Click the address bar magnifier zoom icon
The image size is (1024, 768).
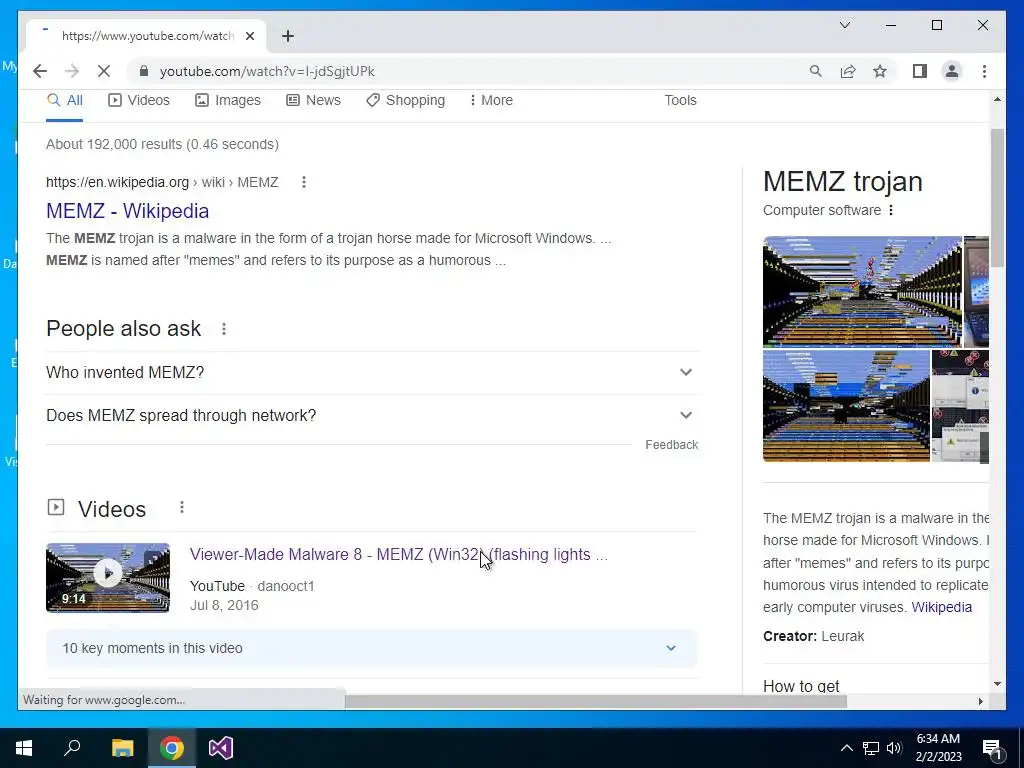click(x=815, y=71)
